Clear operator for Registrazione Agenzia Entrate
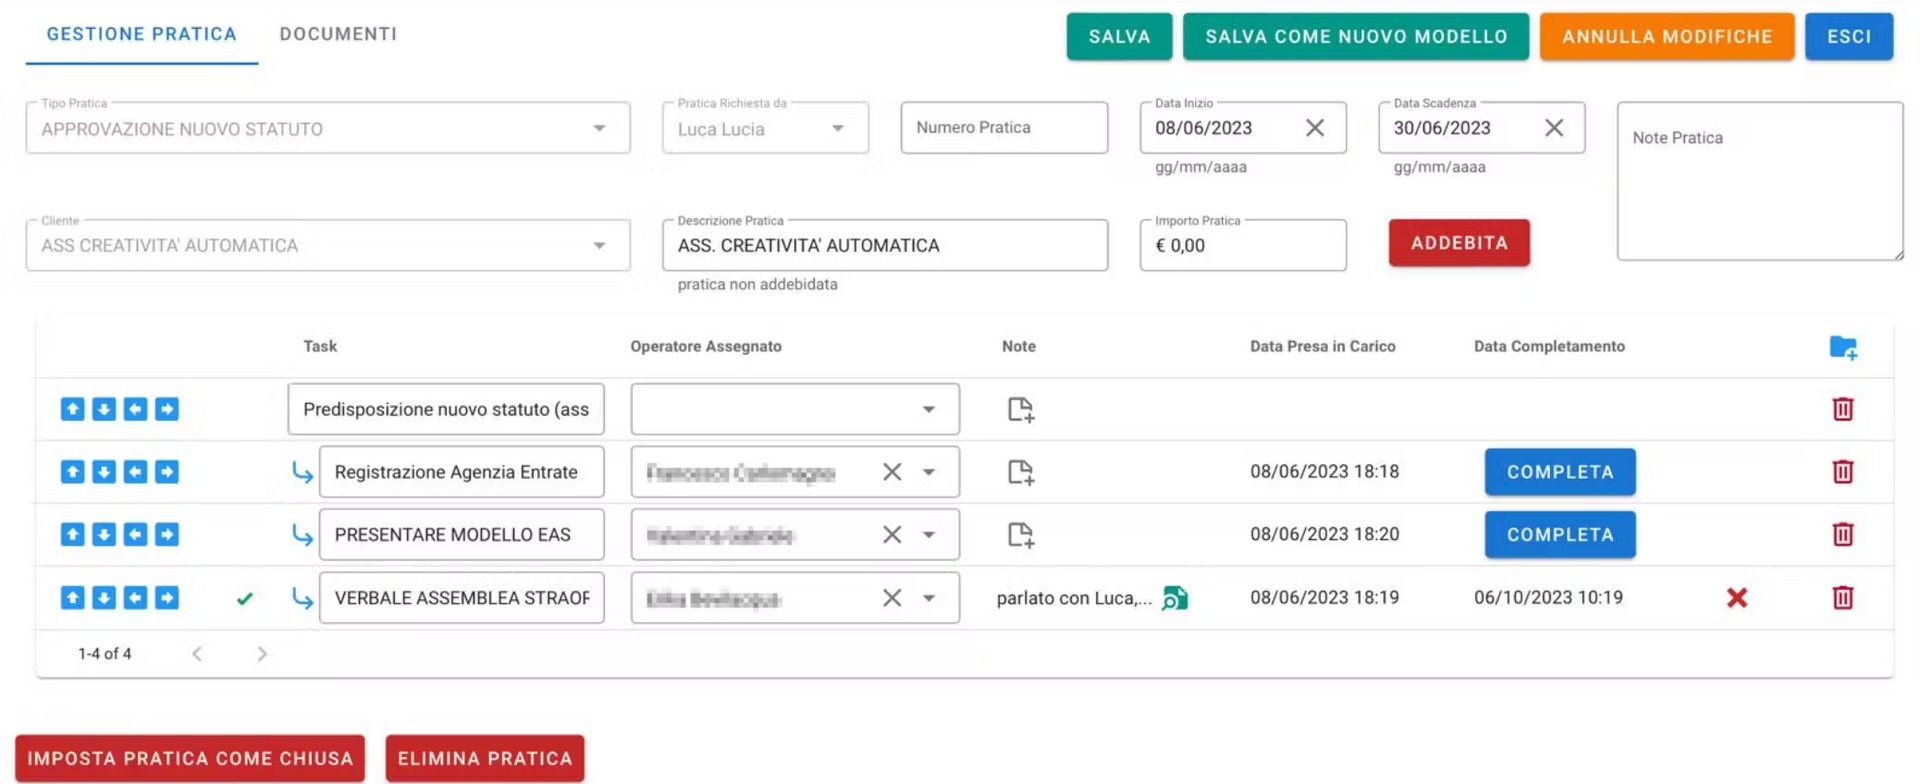 [892, 472]
